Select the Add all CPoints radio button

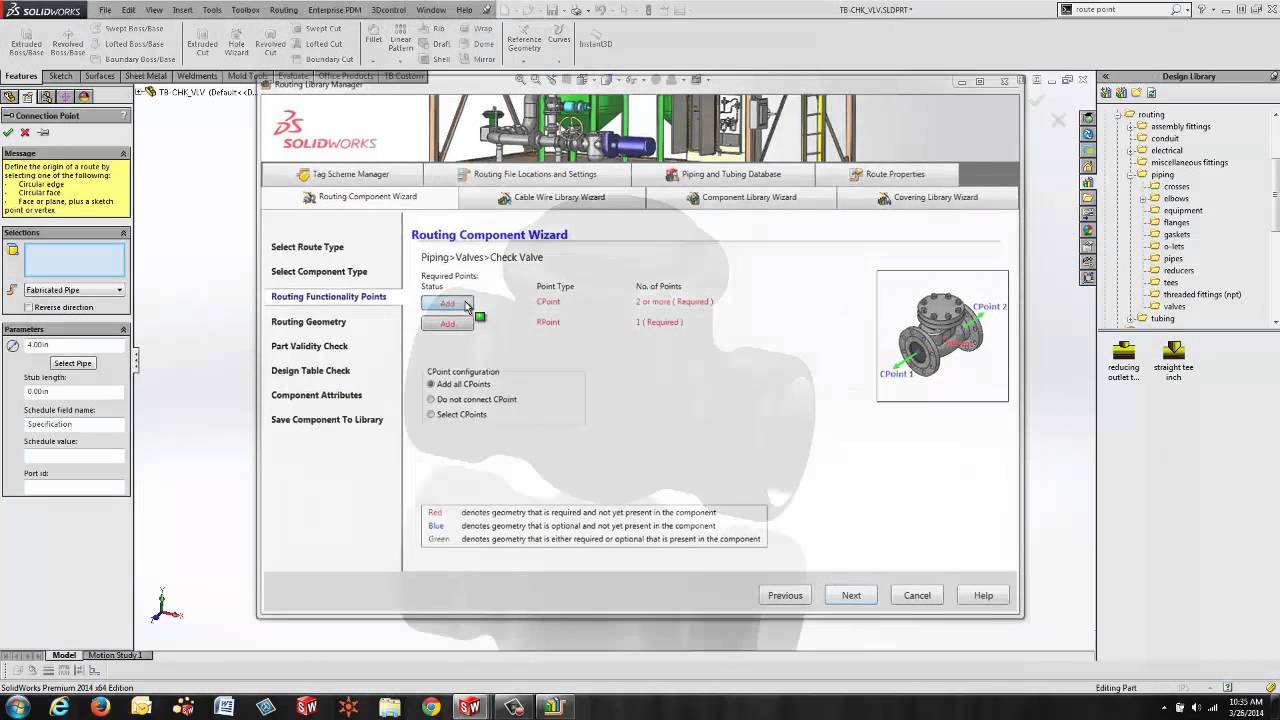(431, 384)
